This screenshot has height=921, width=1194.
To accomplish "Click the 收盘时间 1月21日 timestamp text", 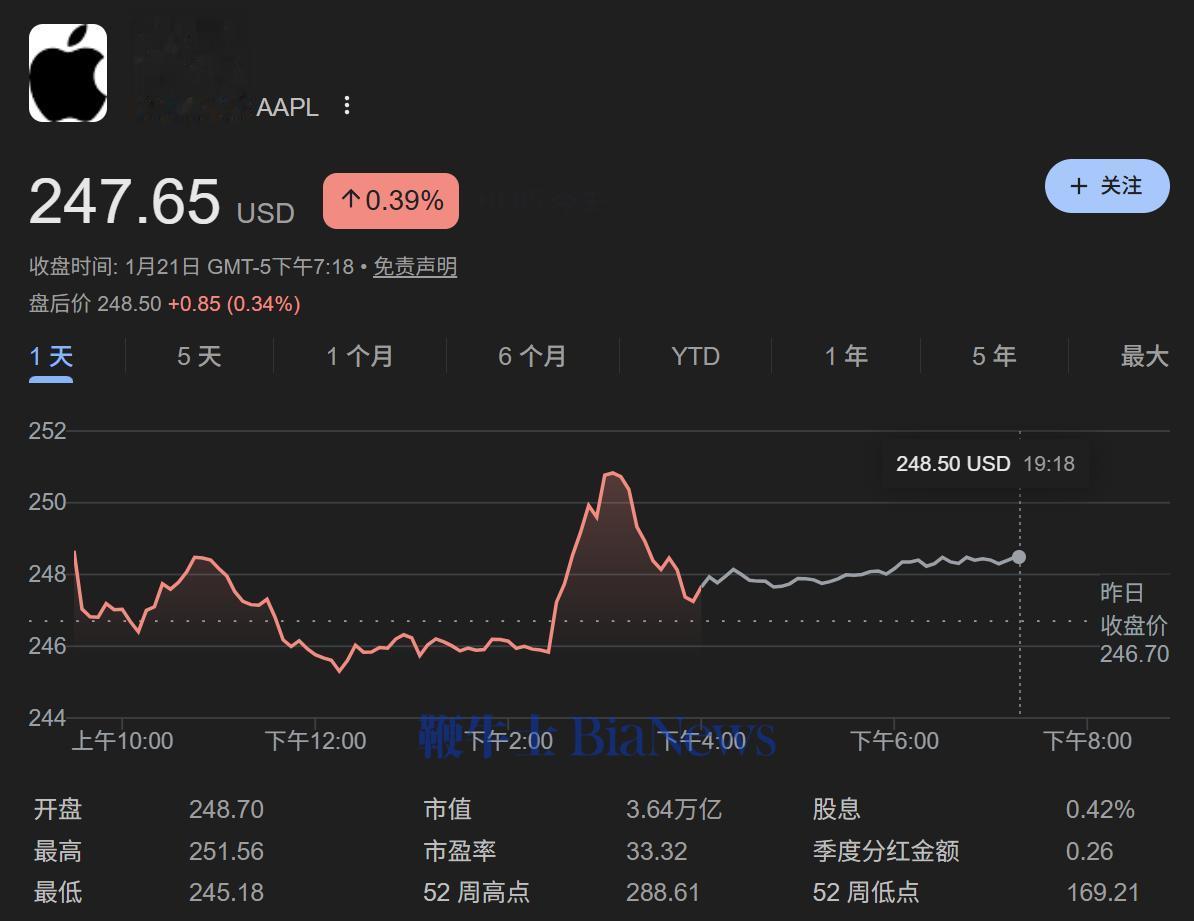I will tap(192, 267).
